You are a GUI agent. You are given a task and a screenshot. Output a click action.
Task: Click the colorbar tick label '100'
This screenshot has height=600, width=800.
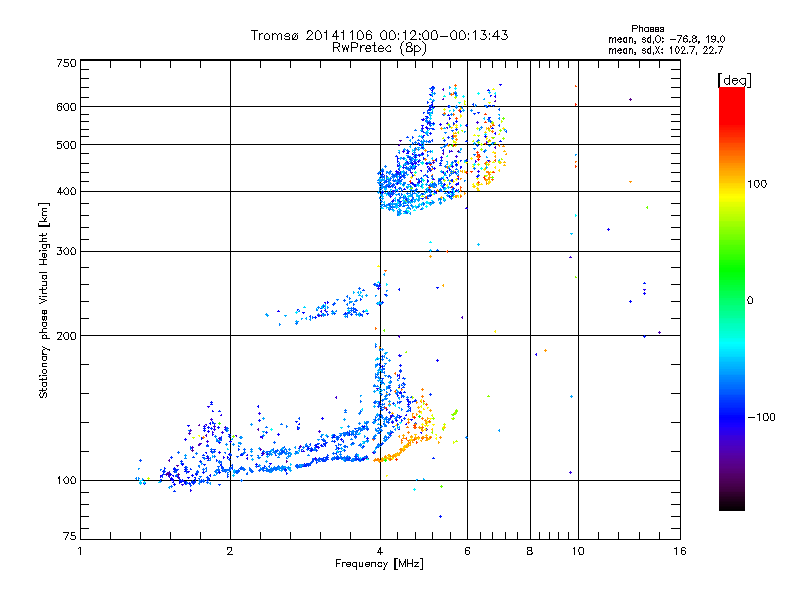pos(757,184)
